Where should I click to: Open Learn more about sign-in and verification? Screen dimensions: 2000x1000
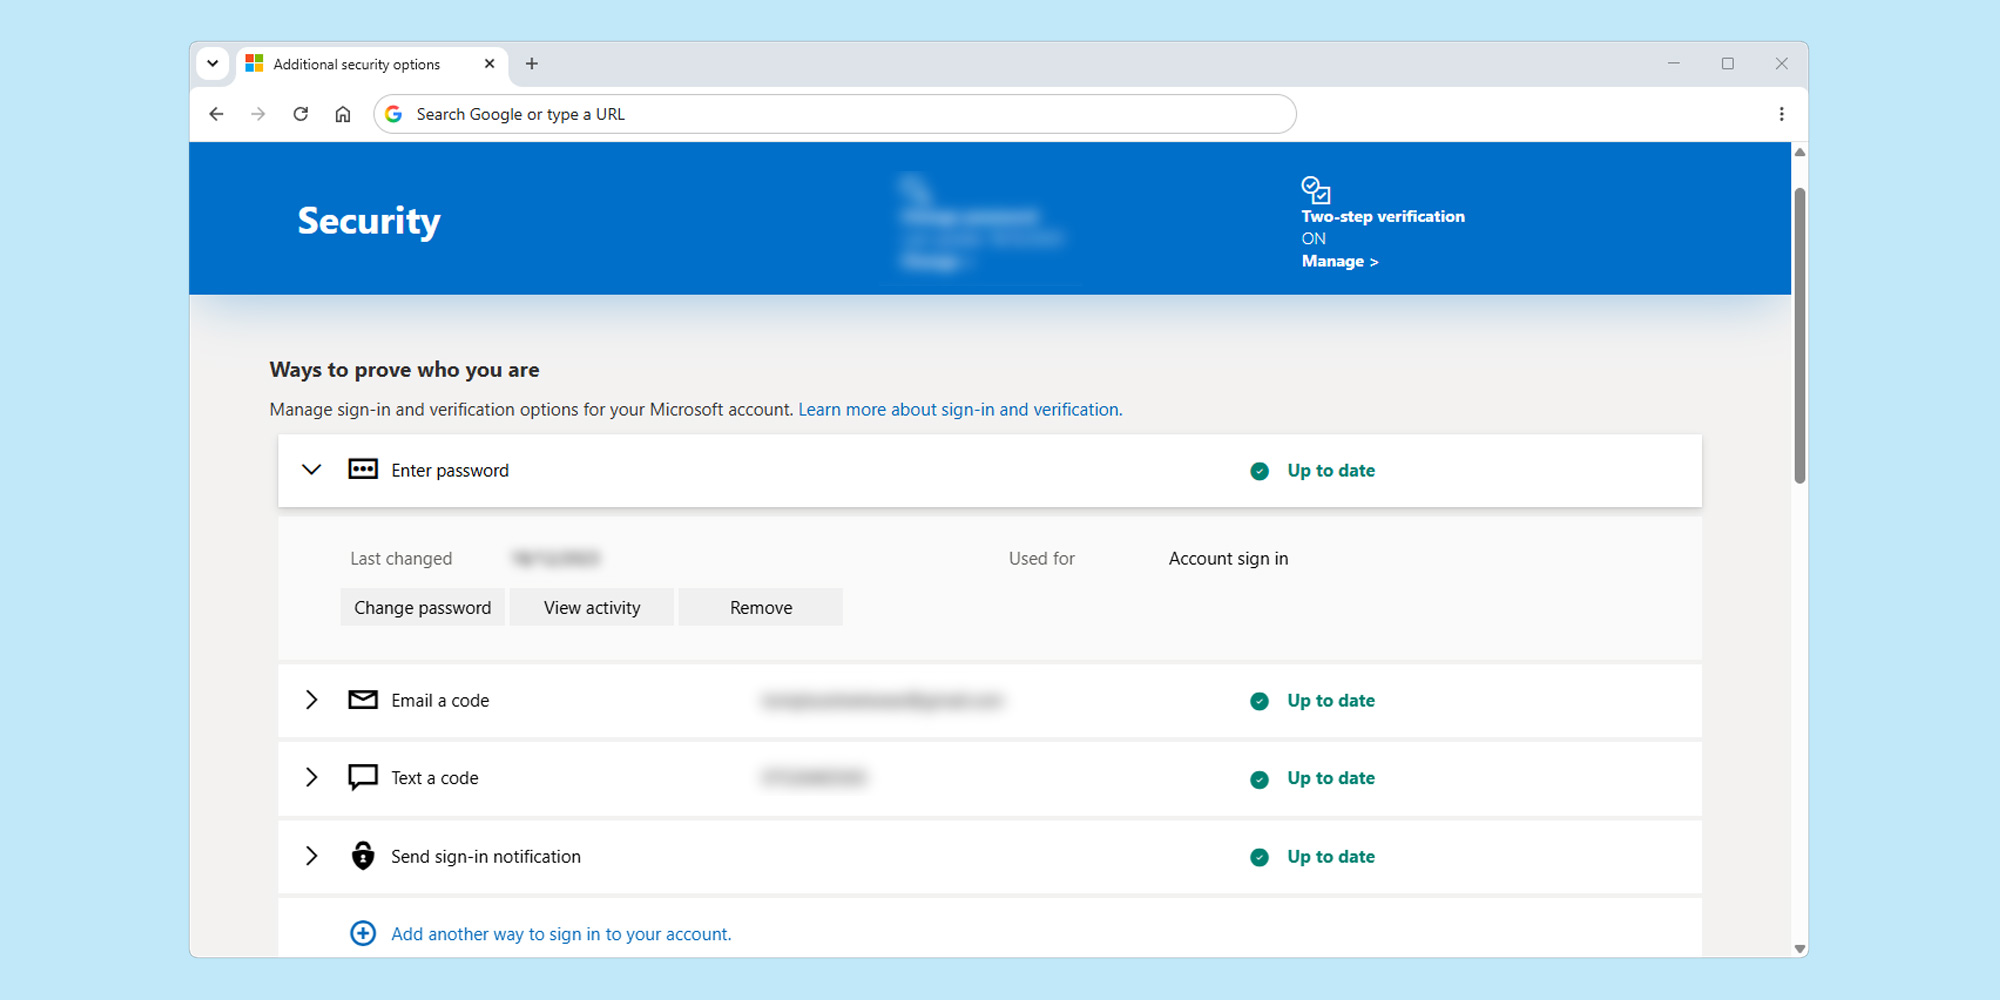click(x=960, y=409)
